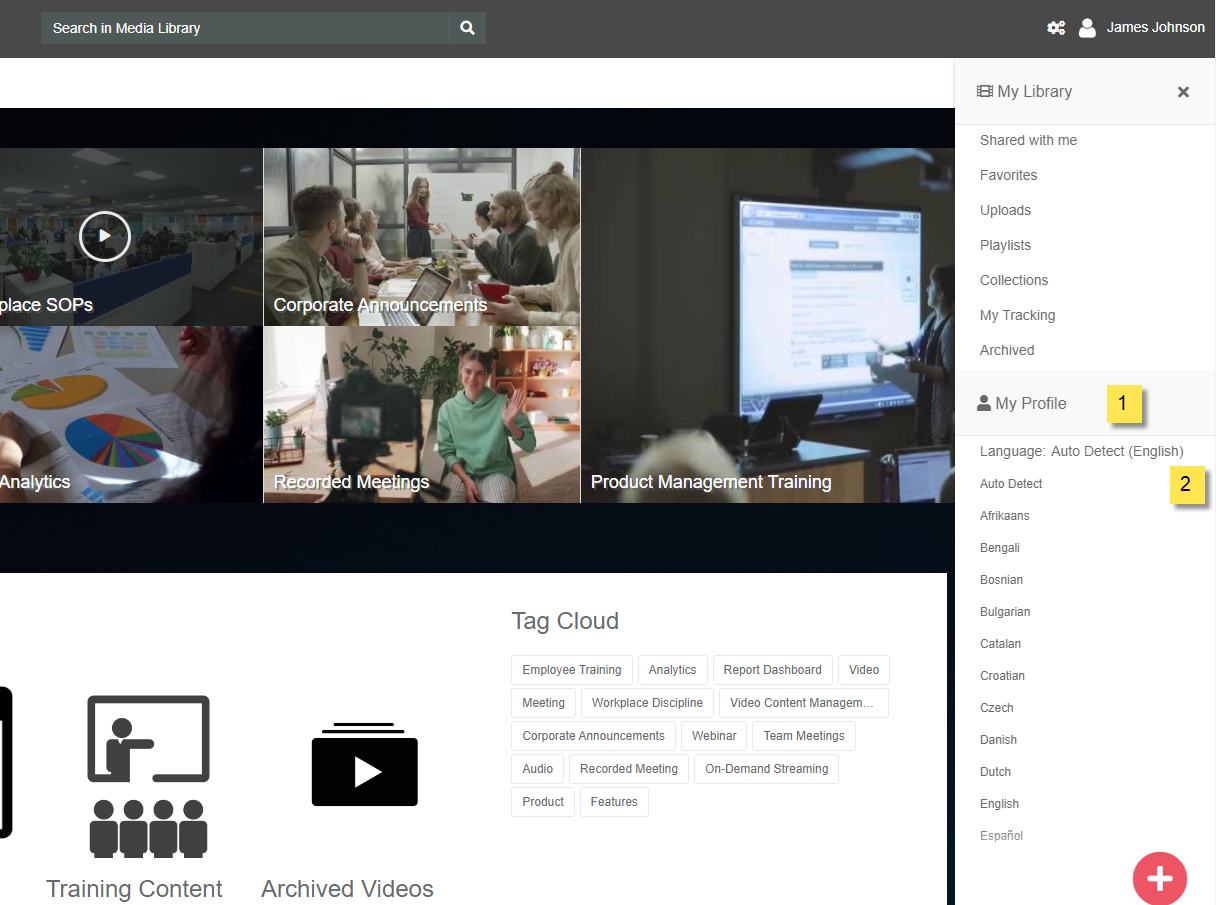This screenshot has width=1216, height=905.
Task: Type in the Search in Media Library field
Action: click(x=245, y=28)
